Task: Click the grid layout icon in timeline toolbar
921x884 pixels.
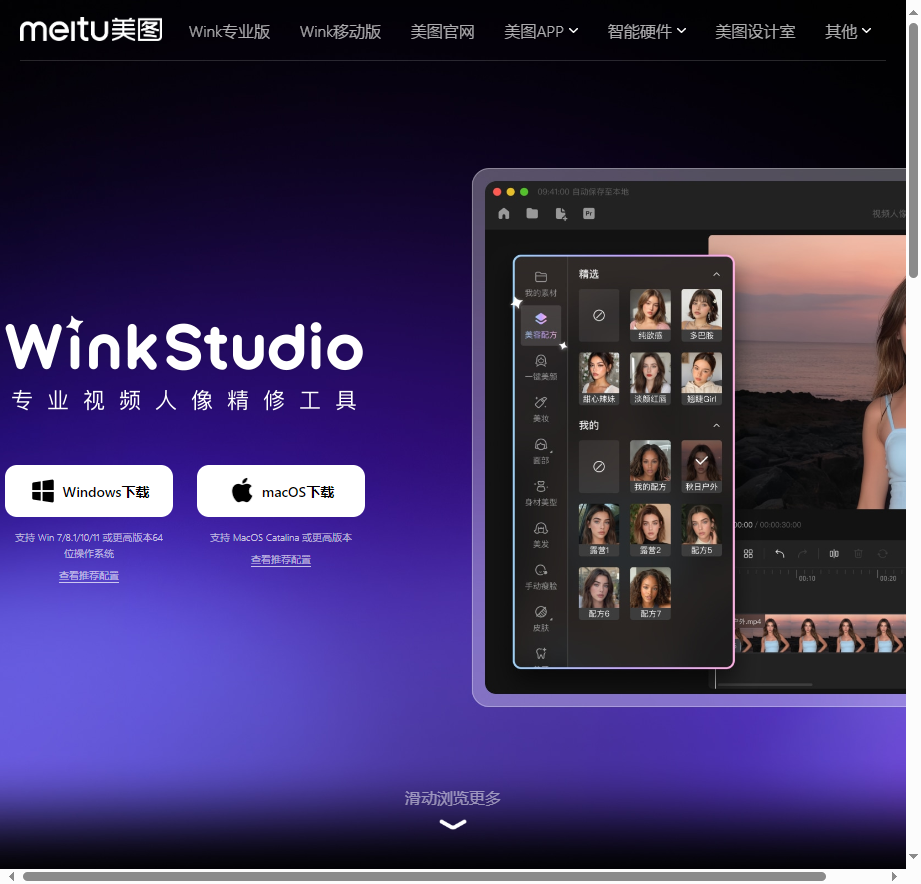Action: click(x=748, y=553)
